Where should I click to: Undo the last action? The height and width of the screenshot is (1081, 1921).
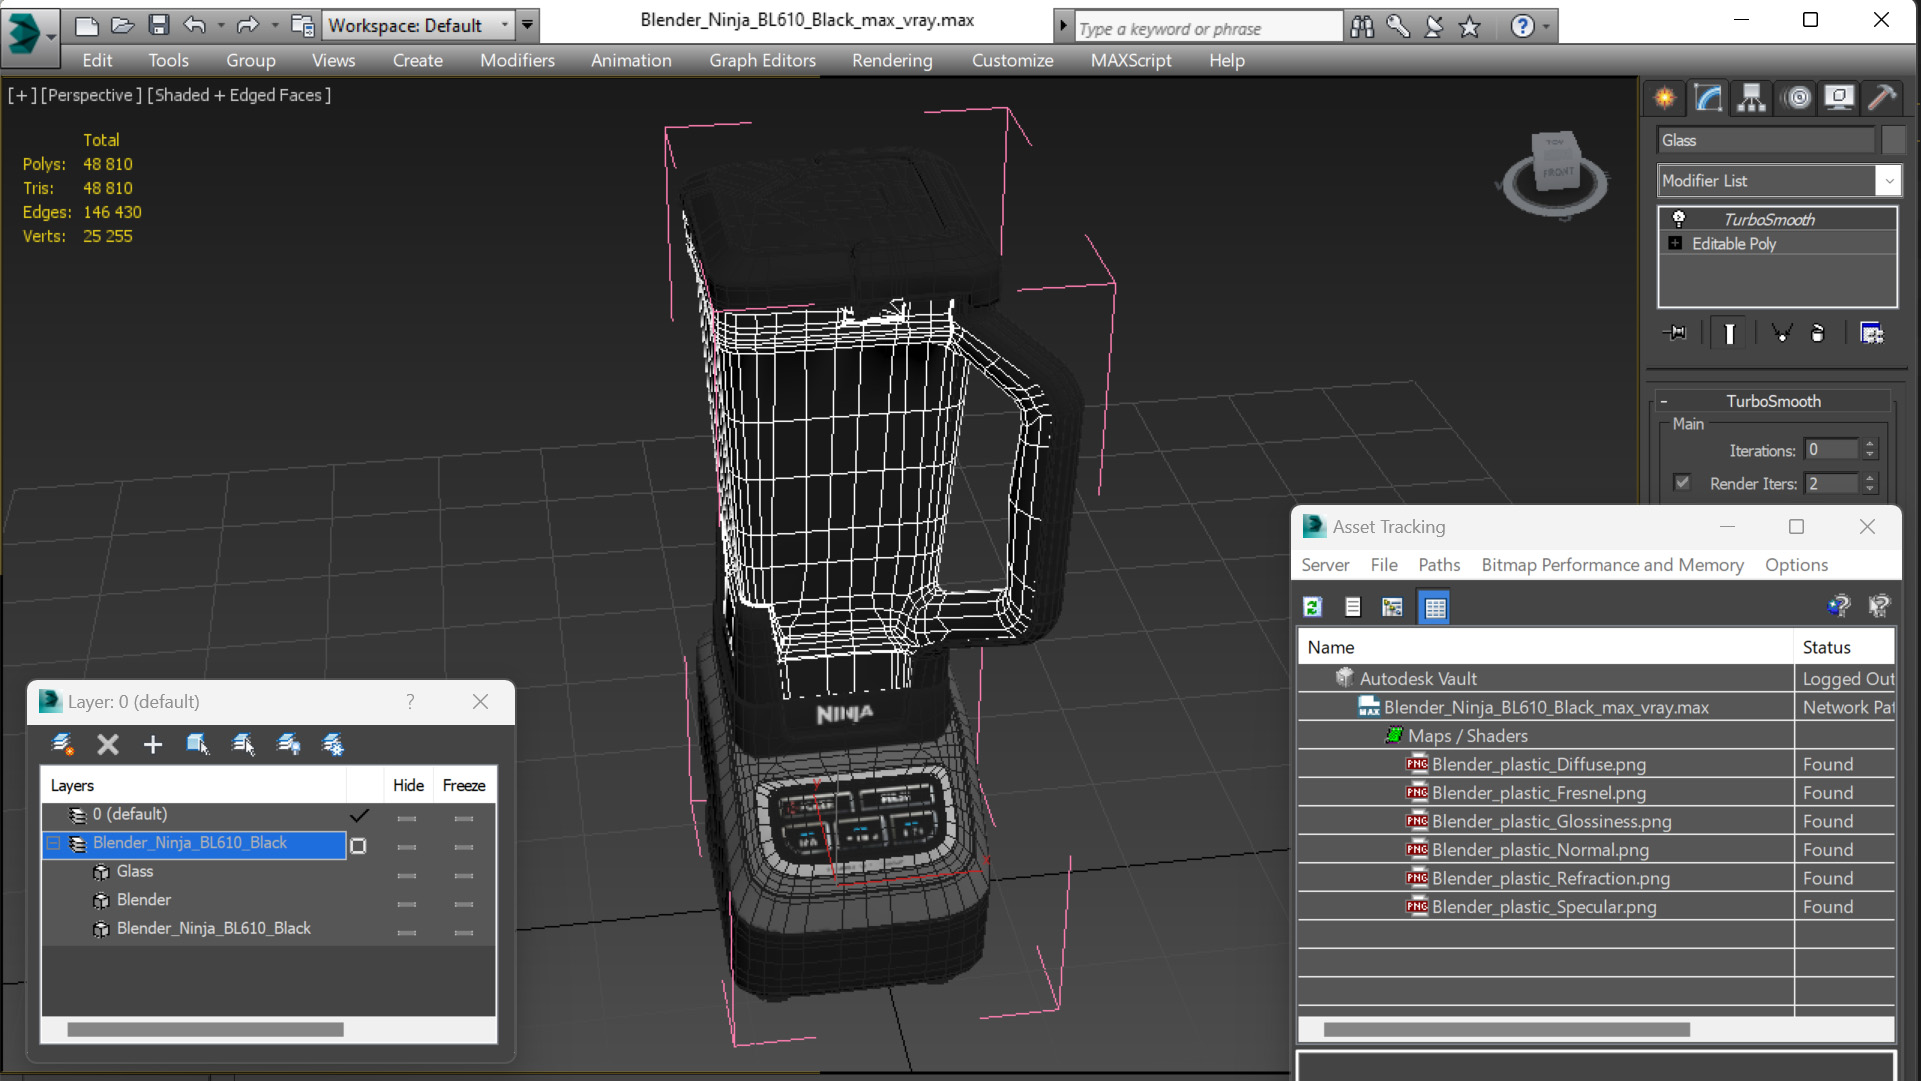195,25
